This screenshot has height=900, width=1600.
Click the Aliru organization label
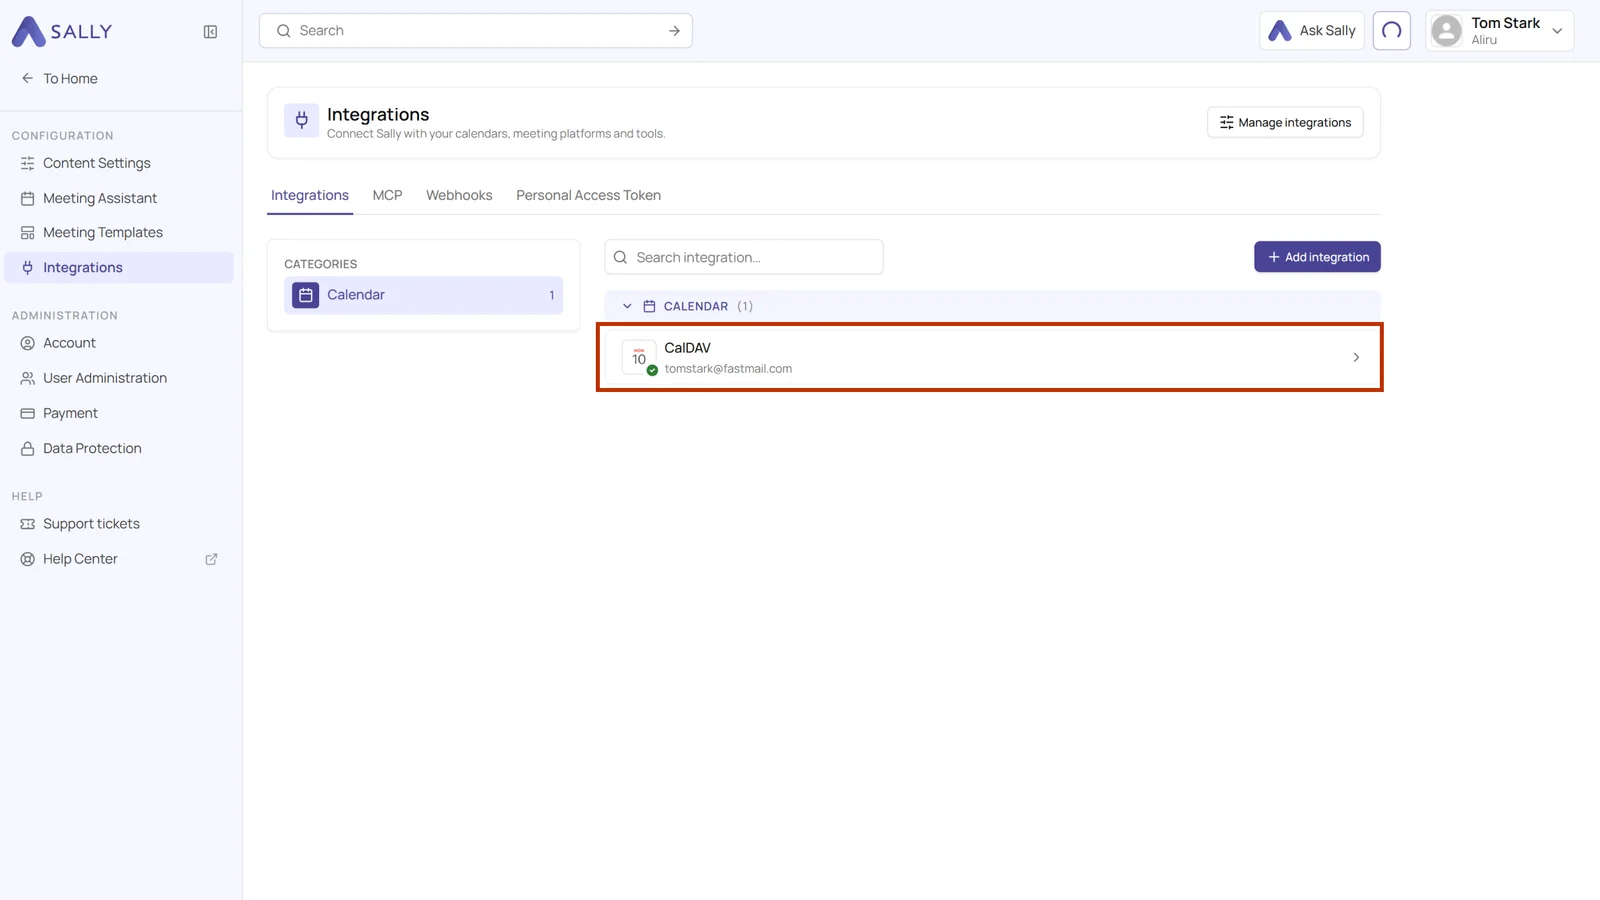click(1484, 40)
